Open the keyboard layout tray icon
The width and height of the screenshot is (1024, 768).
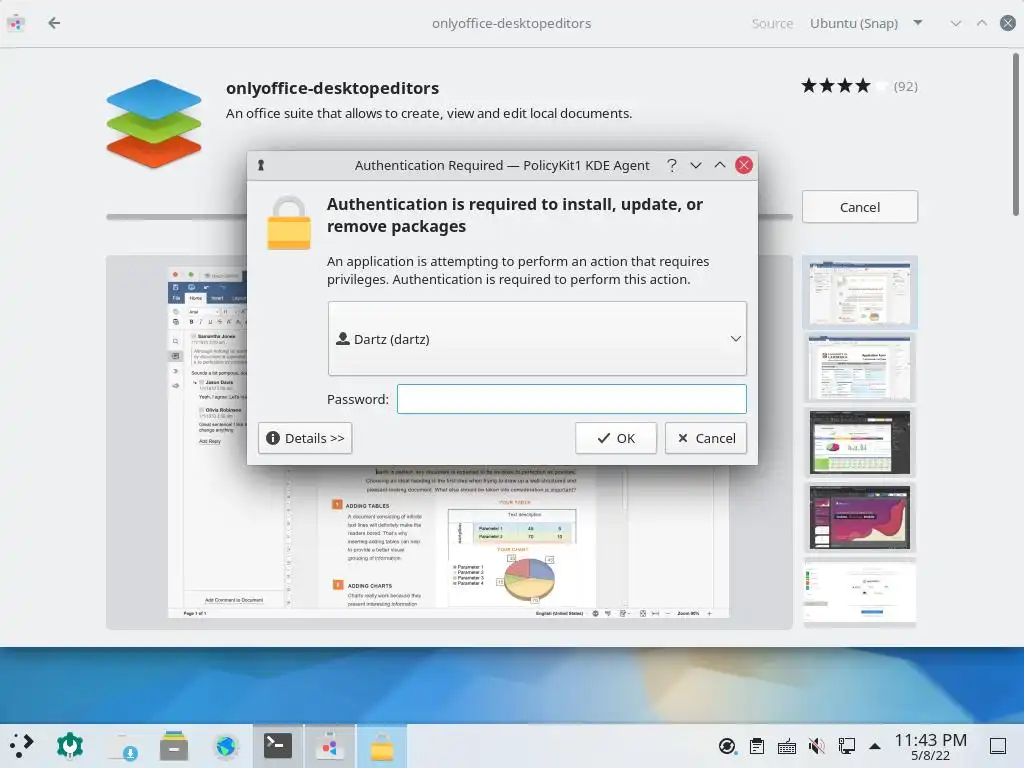coord(787,746)
